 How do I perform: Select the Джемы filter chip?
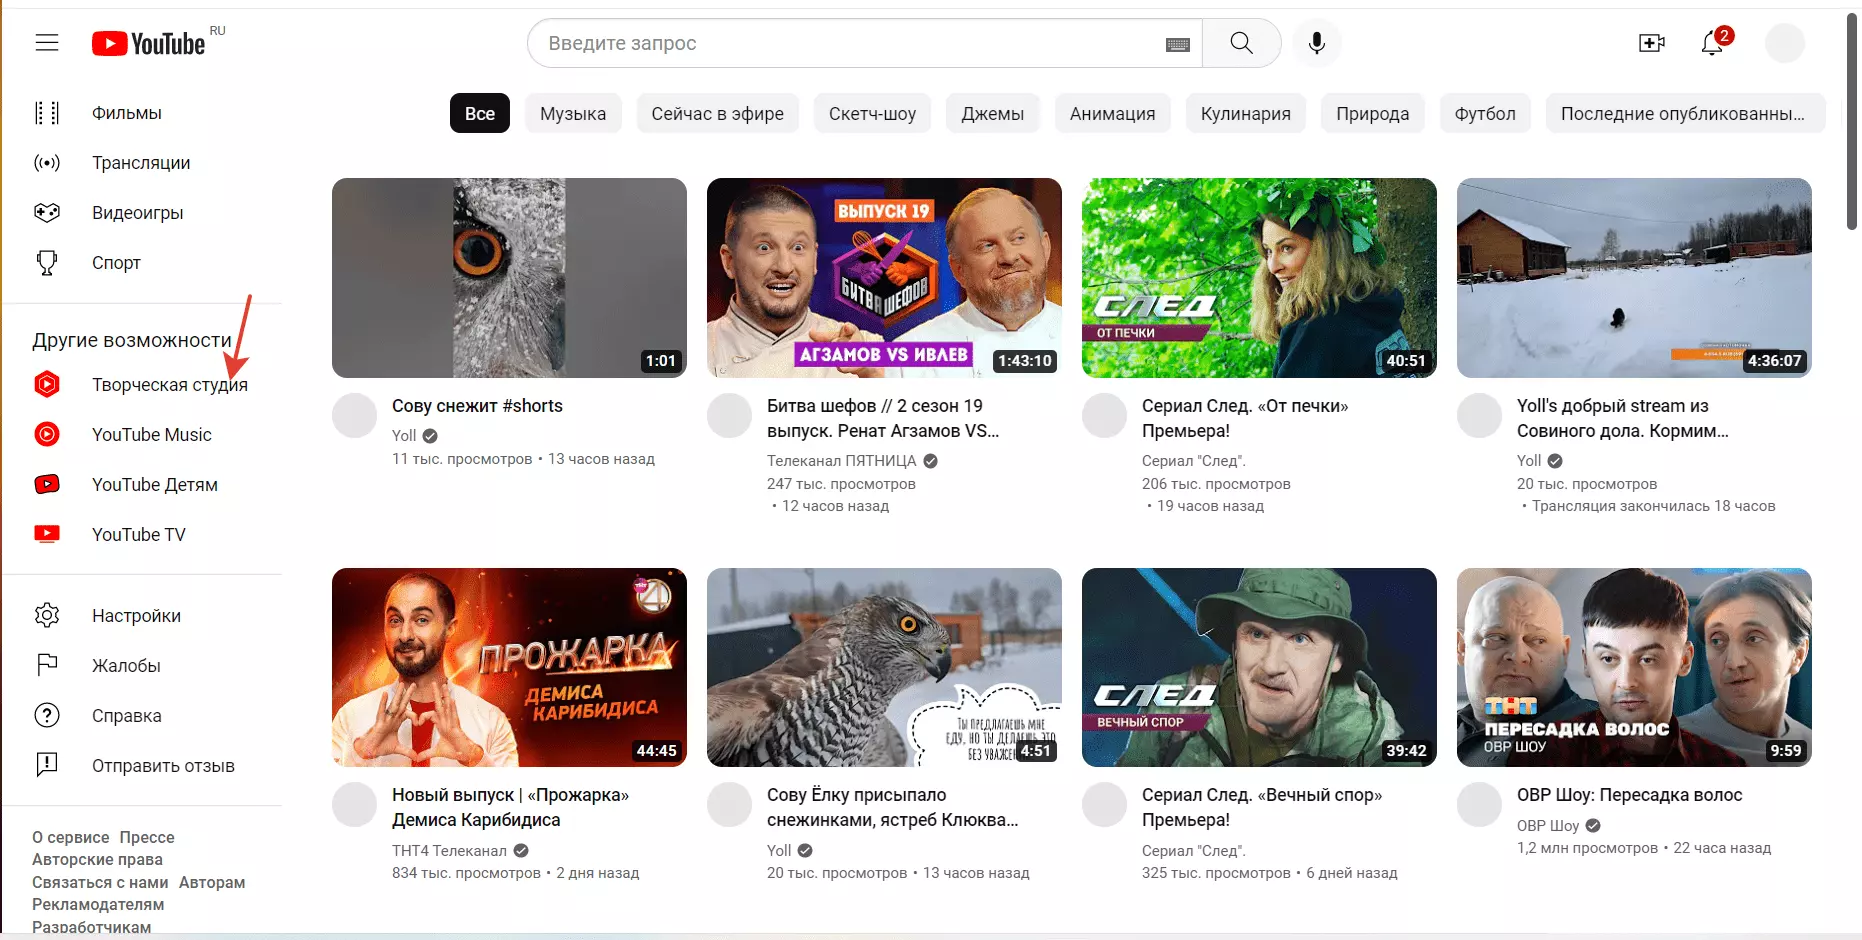click(993, 113)
